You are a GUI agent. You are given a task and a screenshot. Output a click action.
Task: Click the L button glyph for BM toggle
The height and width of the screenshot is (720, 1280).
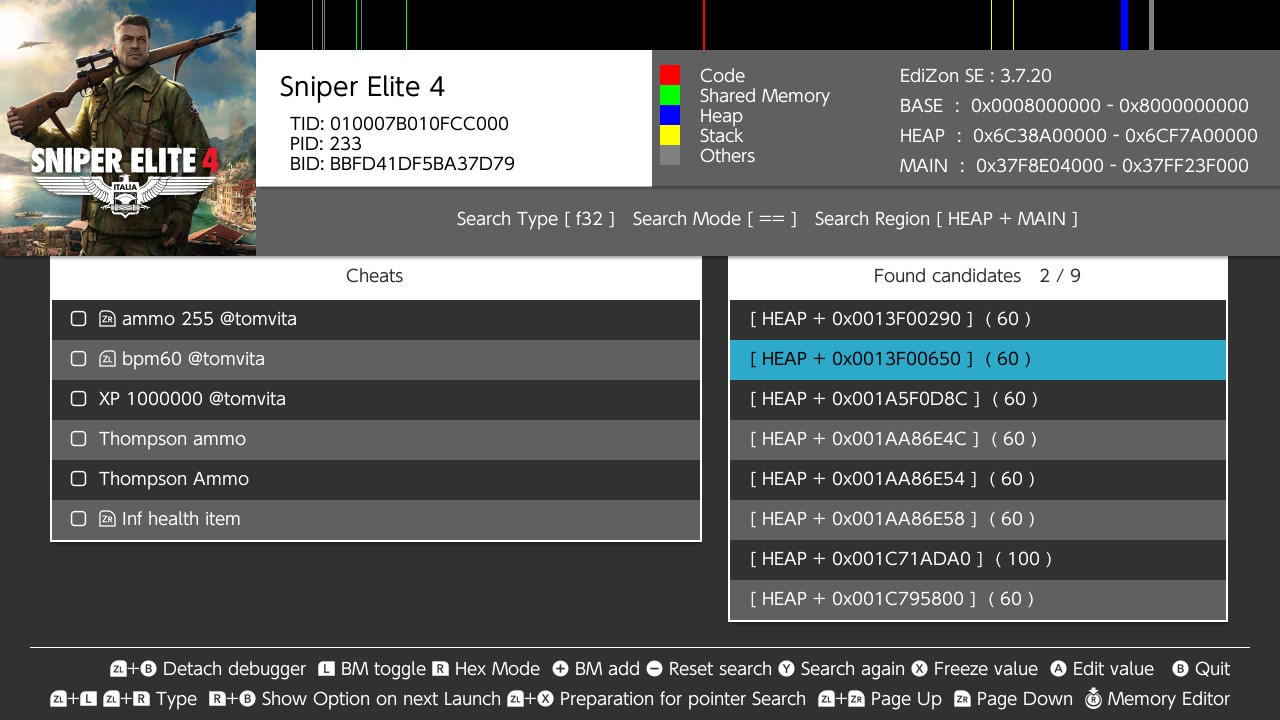(326, 669)
